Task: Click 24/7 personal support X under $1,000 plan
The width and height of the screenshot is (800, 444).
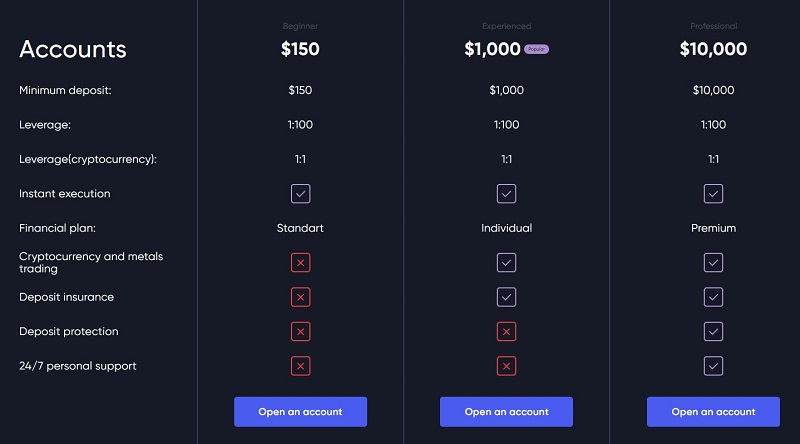Action: click(506, 366)
